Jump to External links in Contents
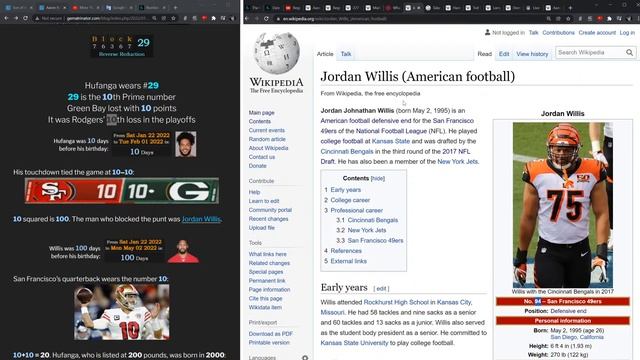This screenshot has height=360, width=640. coord(349,261)
